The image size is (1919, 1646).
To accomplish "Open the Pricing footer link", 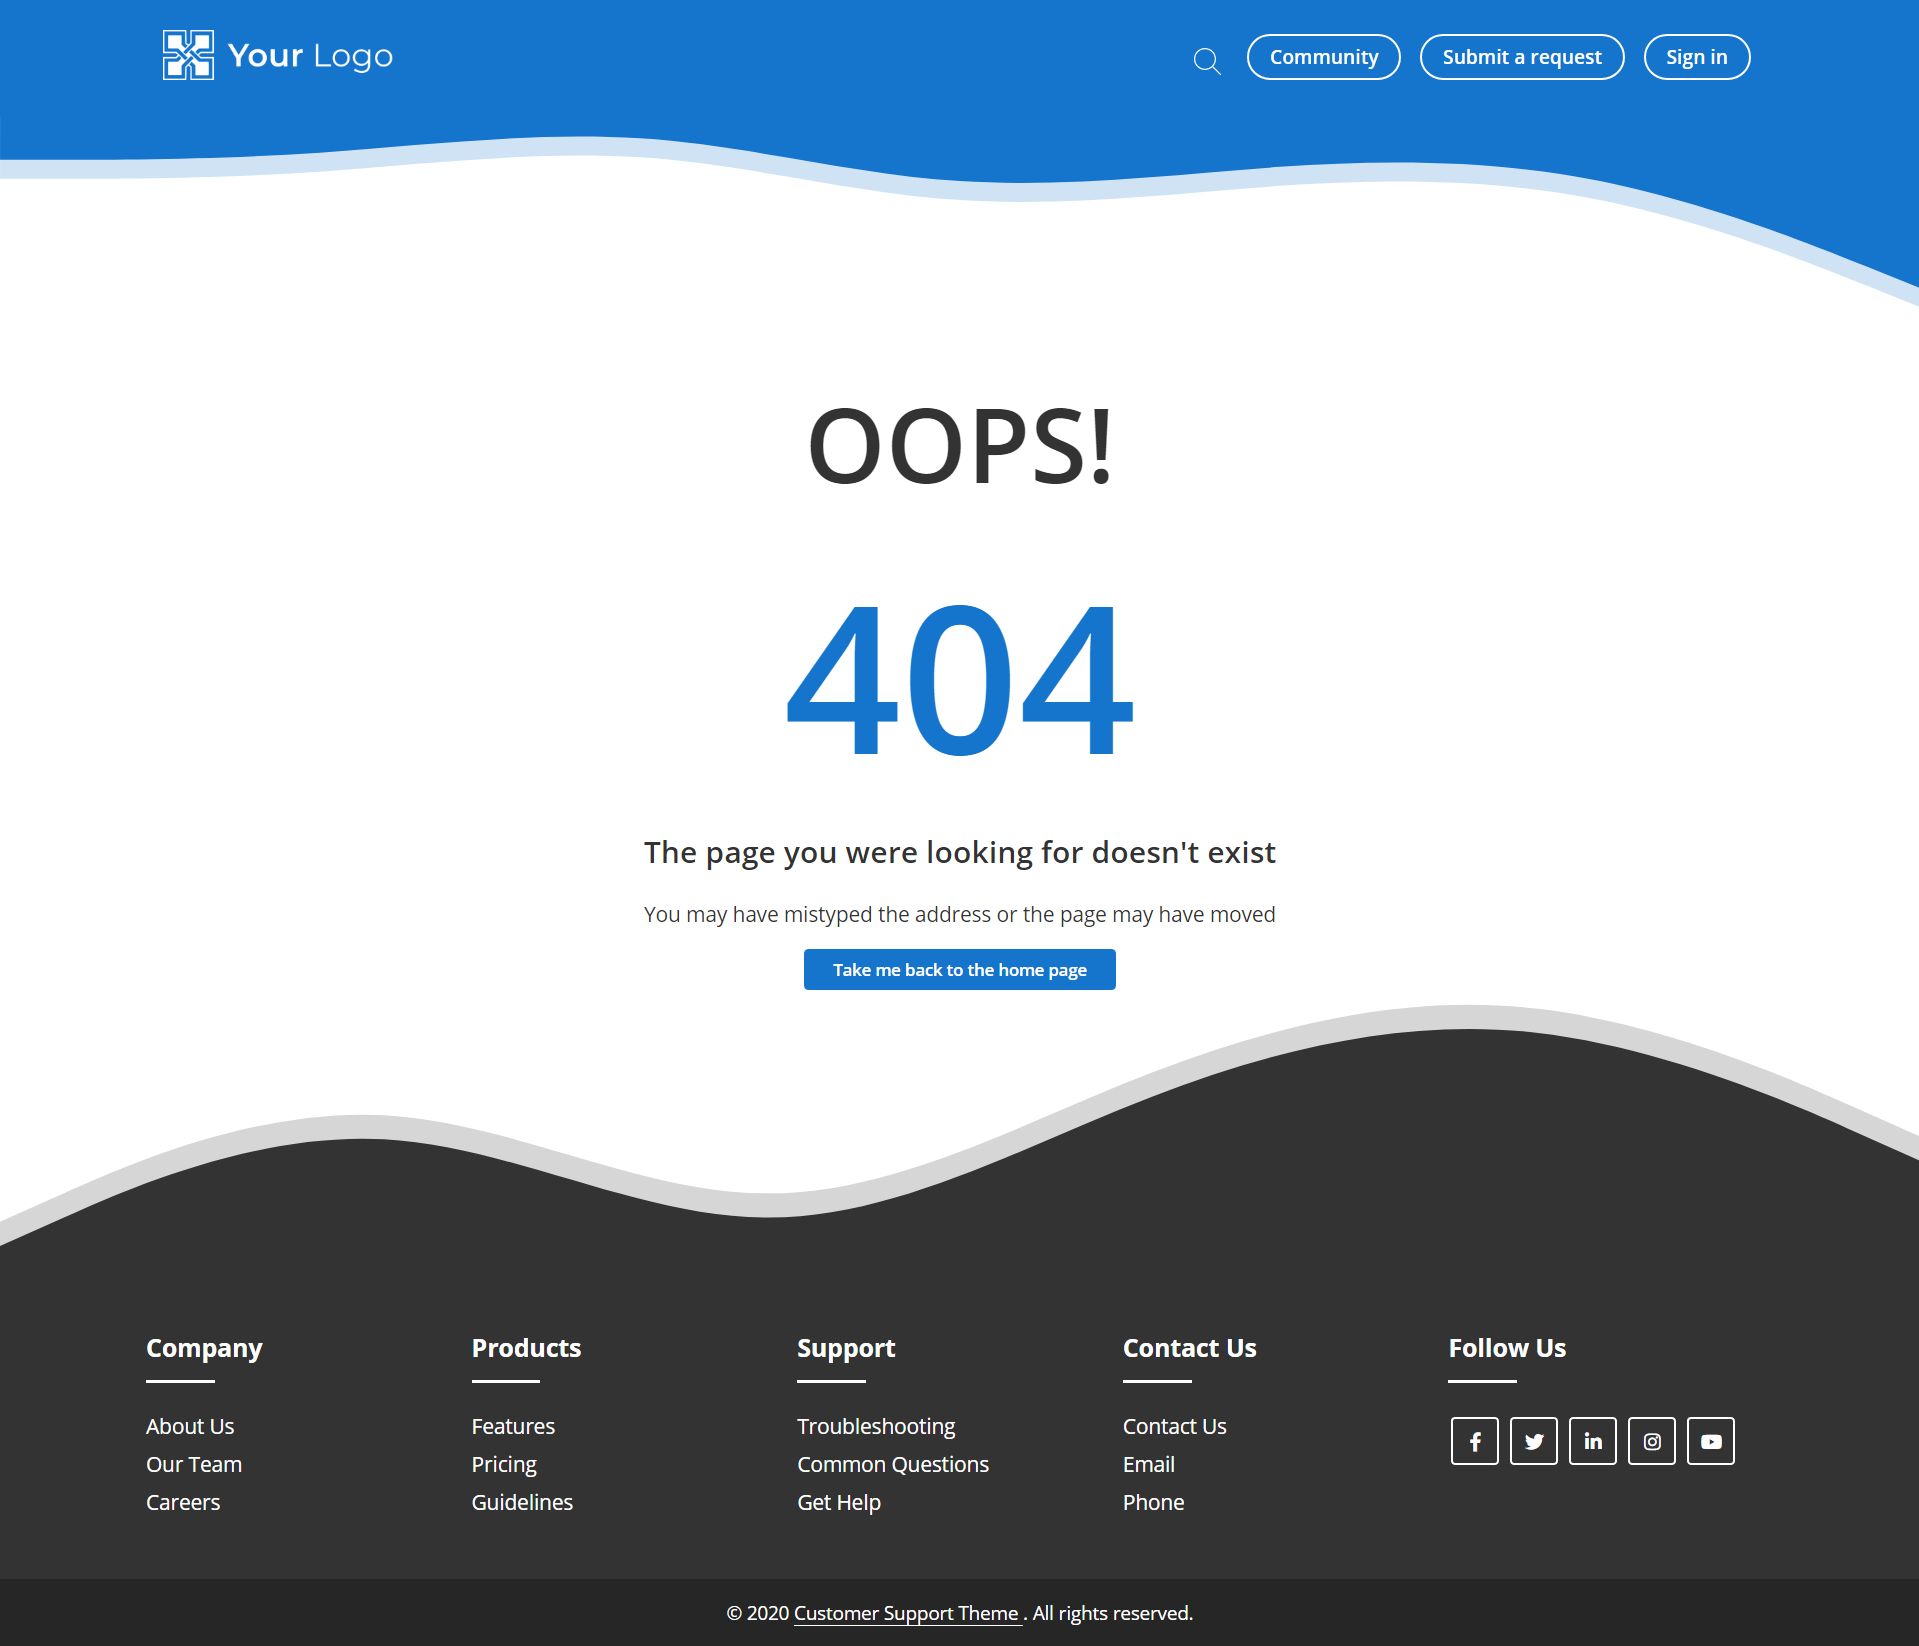I will (x=504, y=1464).
